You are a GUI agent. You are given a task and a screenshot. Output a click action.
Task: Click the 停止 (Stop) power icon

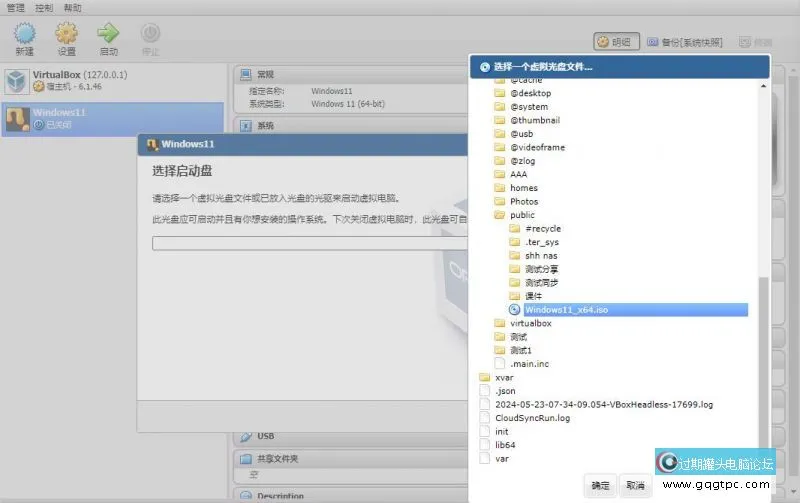(150, 33)
